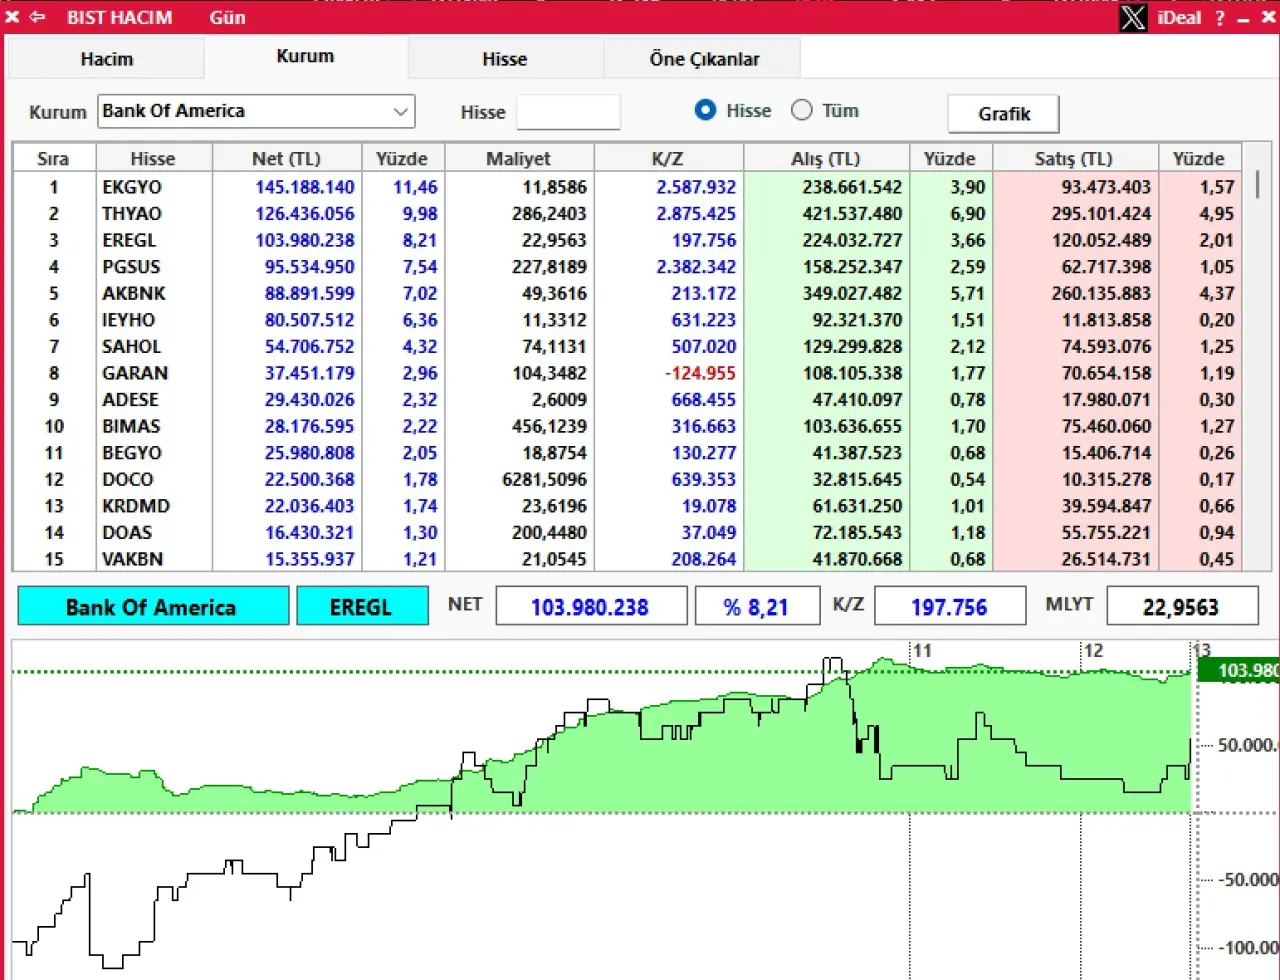
Task: Select the Hisse radio button
Action: coord(705,110)
